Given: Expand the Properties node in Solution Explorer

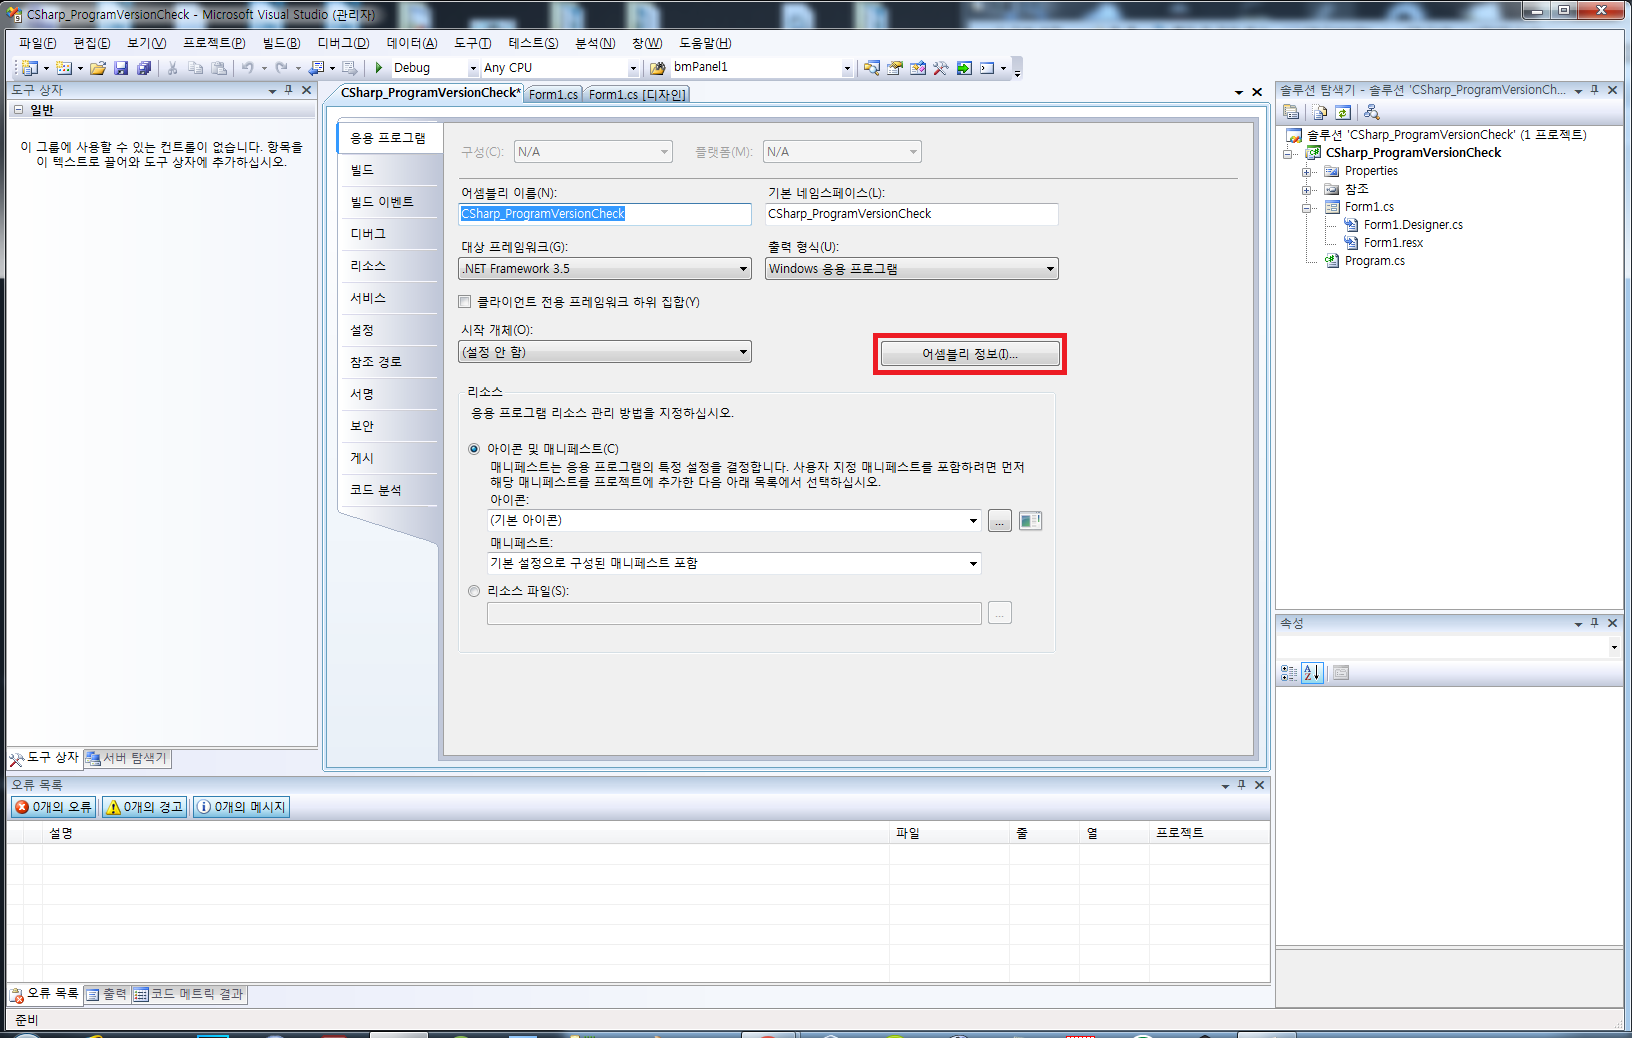Looking at the screenshot, I should click(1307, 172).
